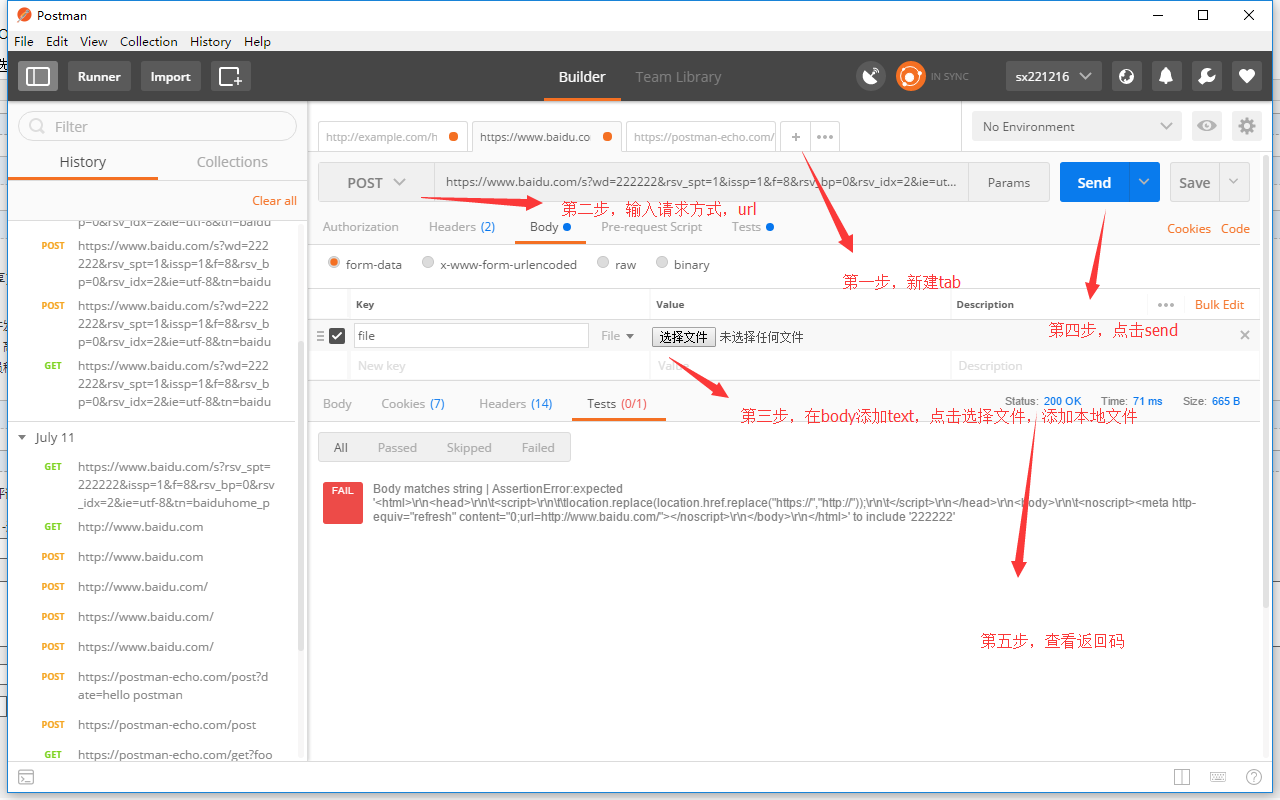Open keyboard shortcuts icon
Viewport: 1280px width, 800px height.
(x=1218, y=777)
